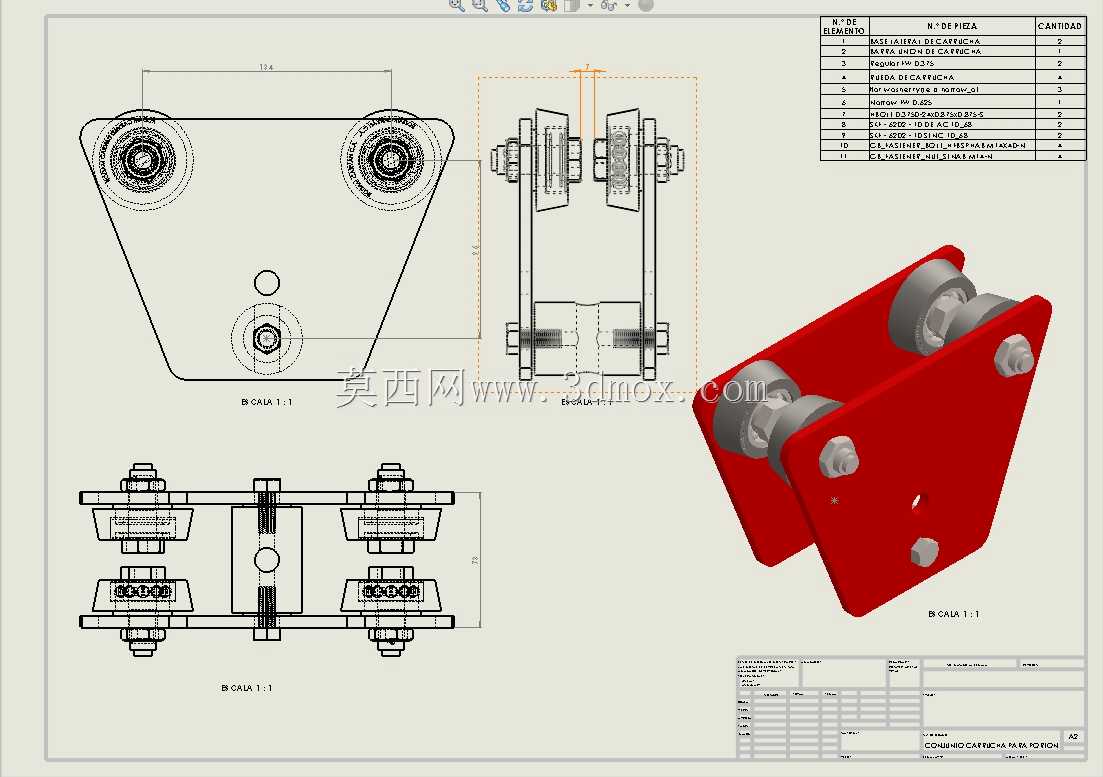
Task: Select the orange 7 dimension on the side view
Action: [x=587, y=67]
